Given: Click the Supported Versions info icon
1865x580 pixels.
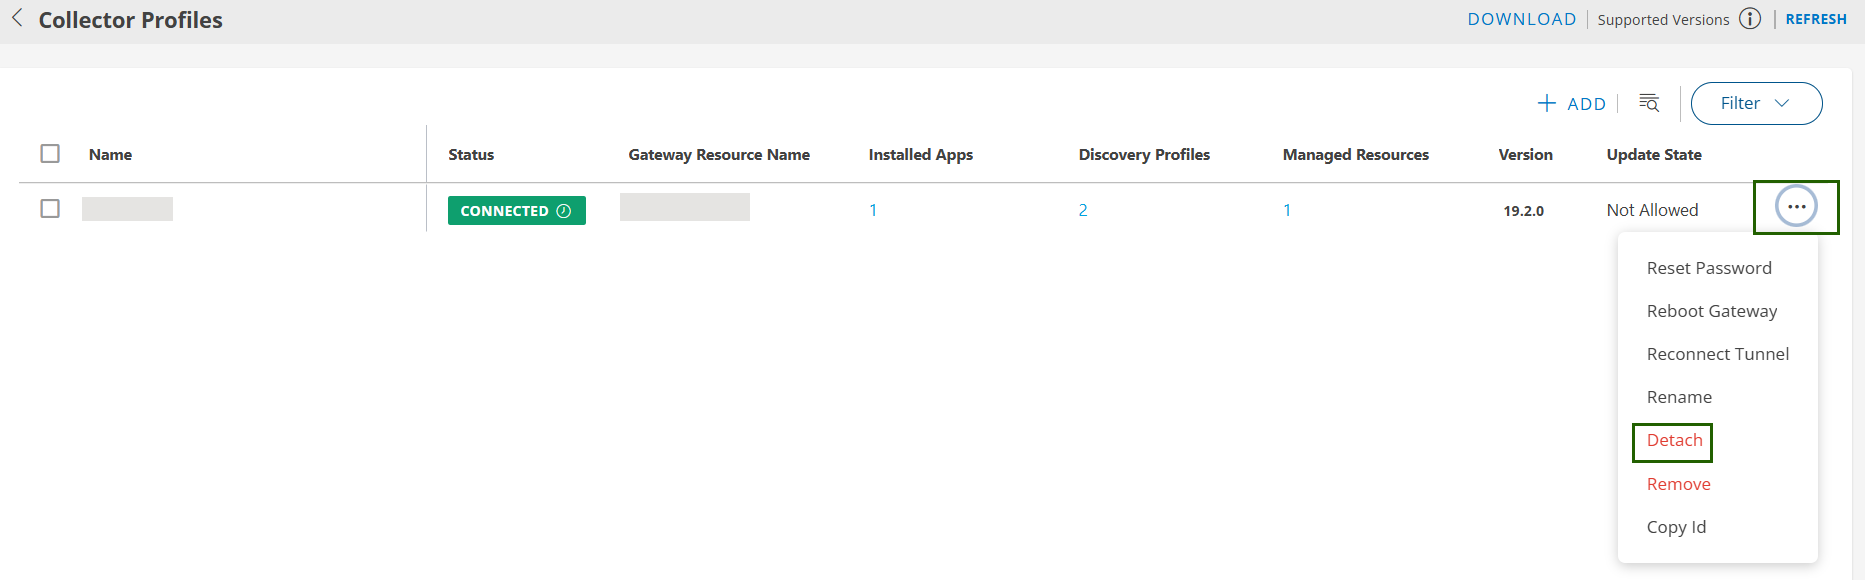Looking at the screenshot, I should 1750,19.
